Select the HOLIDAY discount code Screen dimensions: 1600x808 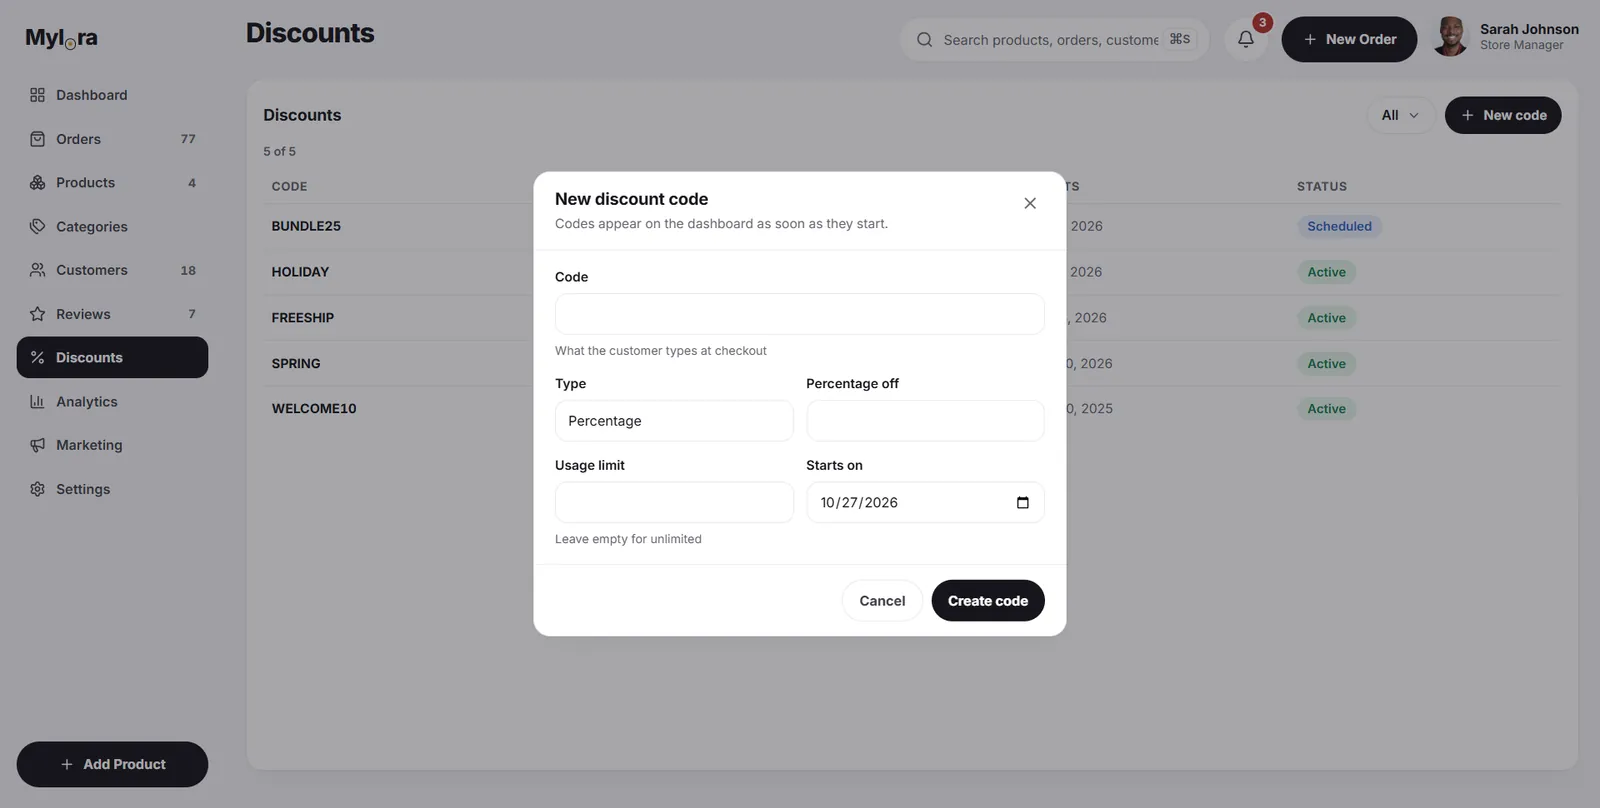tap(300, 272)
